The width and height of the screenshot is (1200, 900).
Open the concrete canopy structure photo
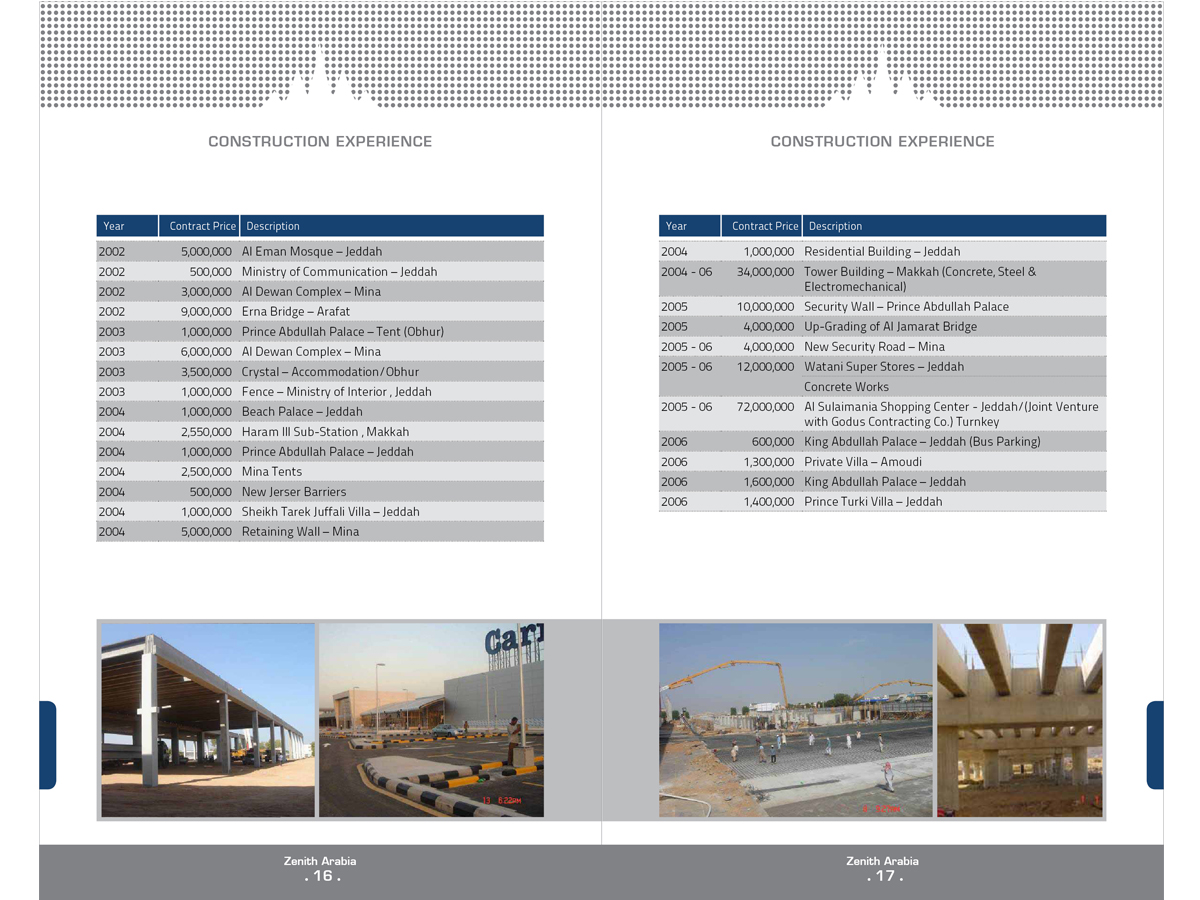pyautogui.click(x=208, y=720)
